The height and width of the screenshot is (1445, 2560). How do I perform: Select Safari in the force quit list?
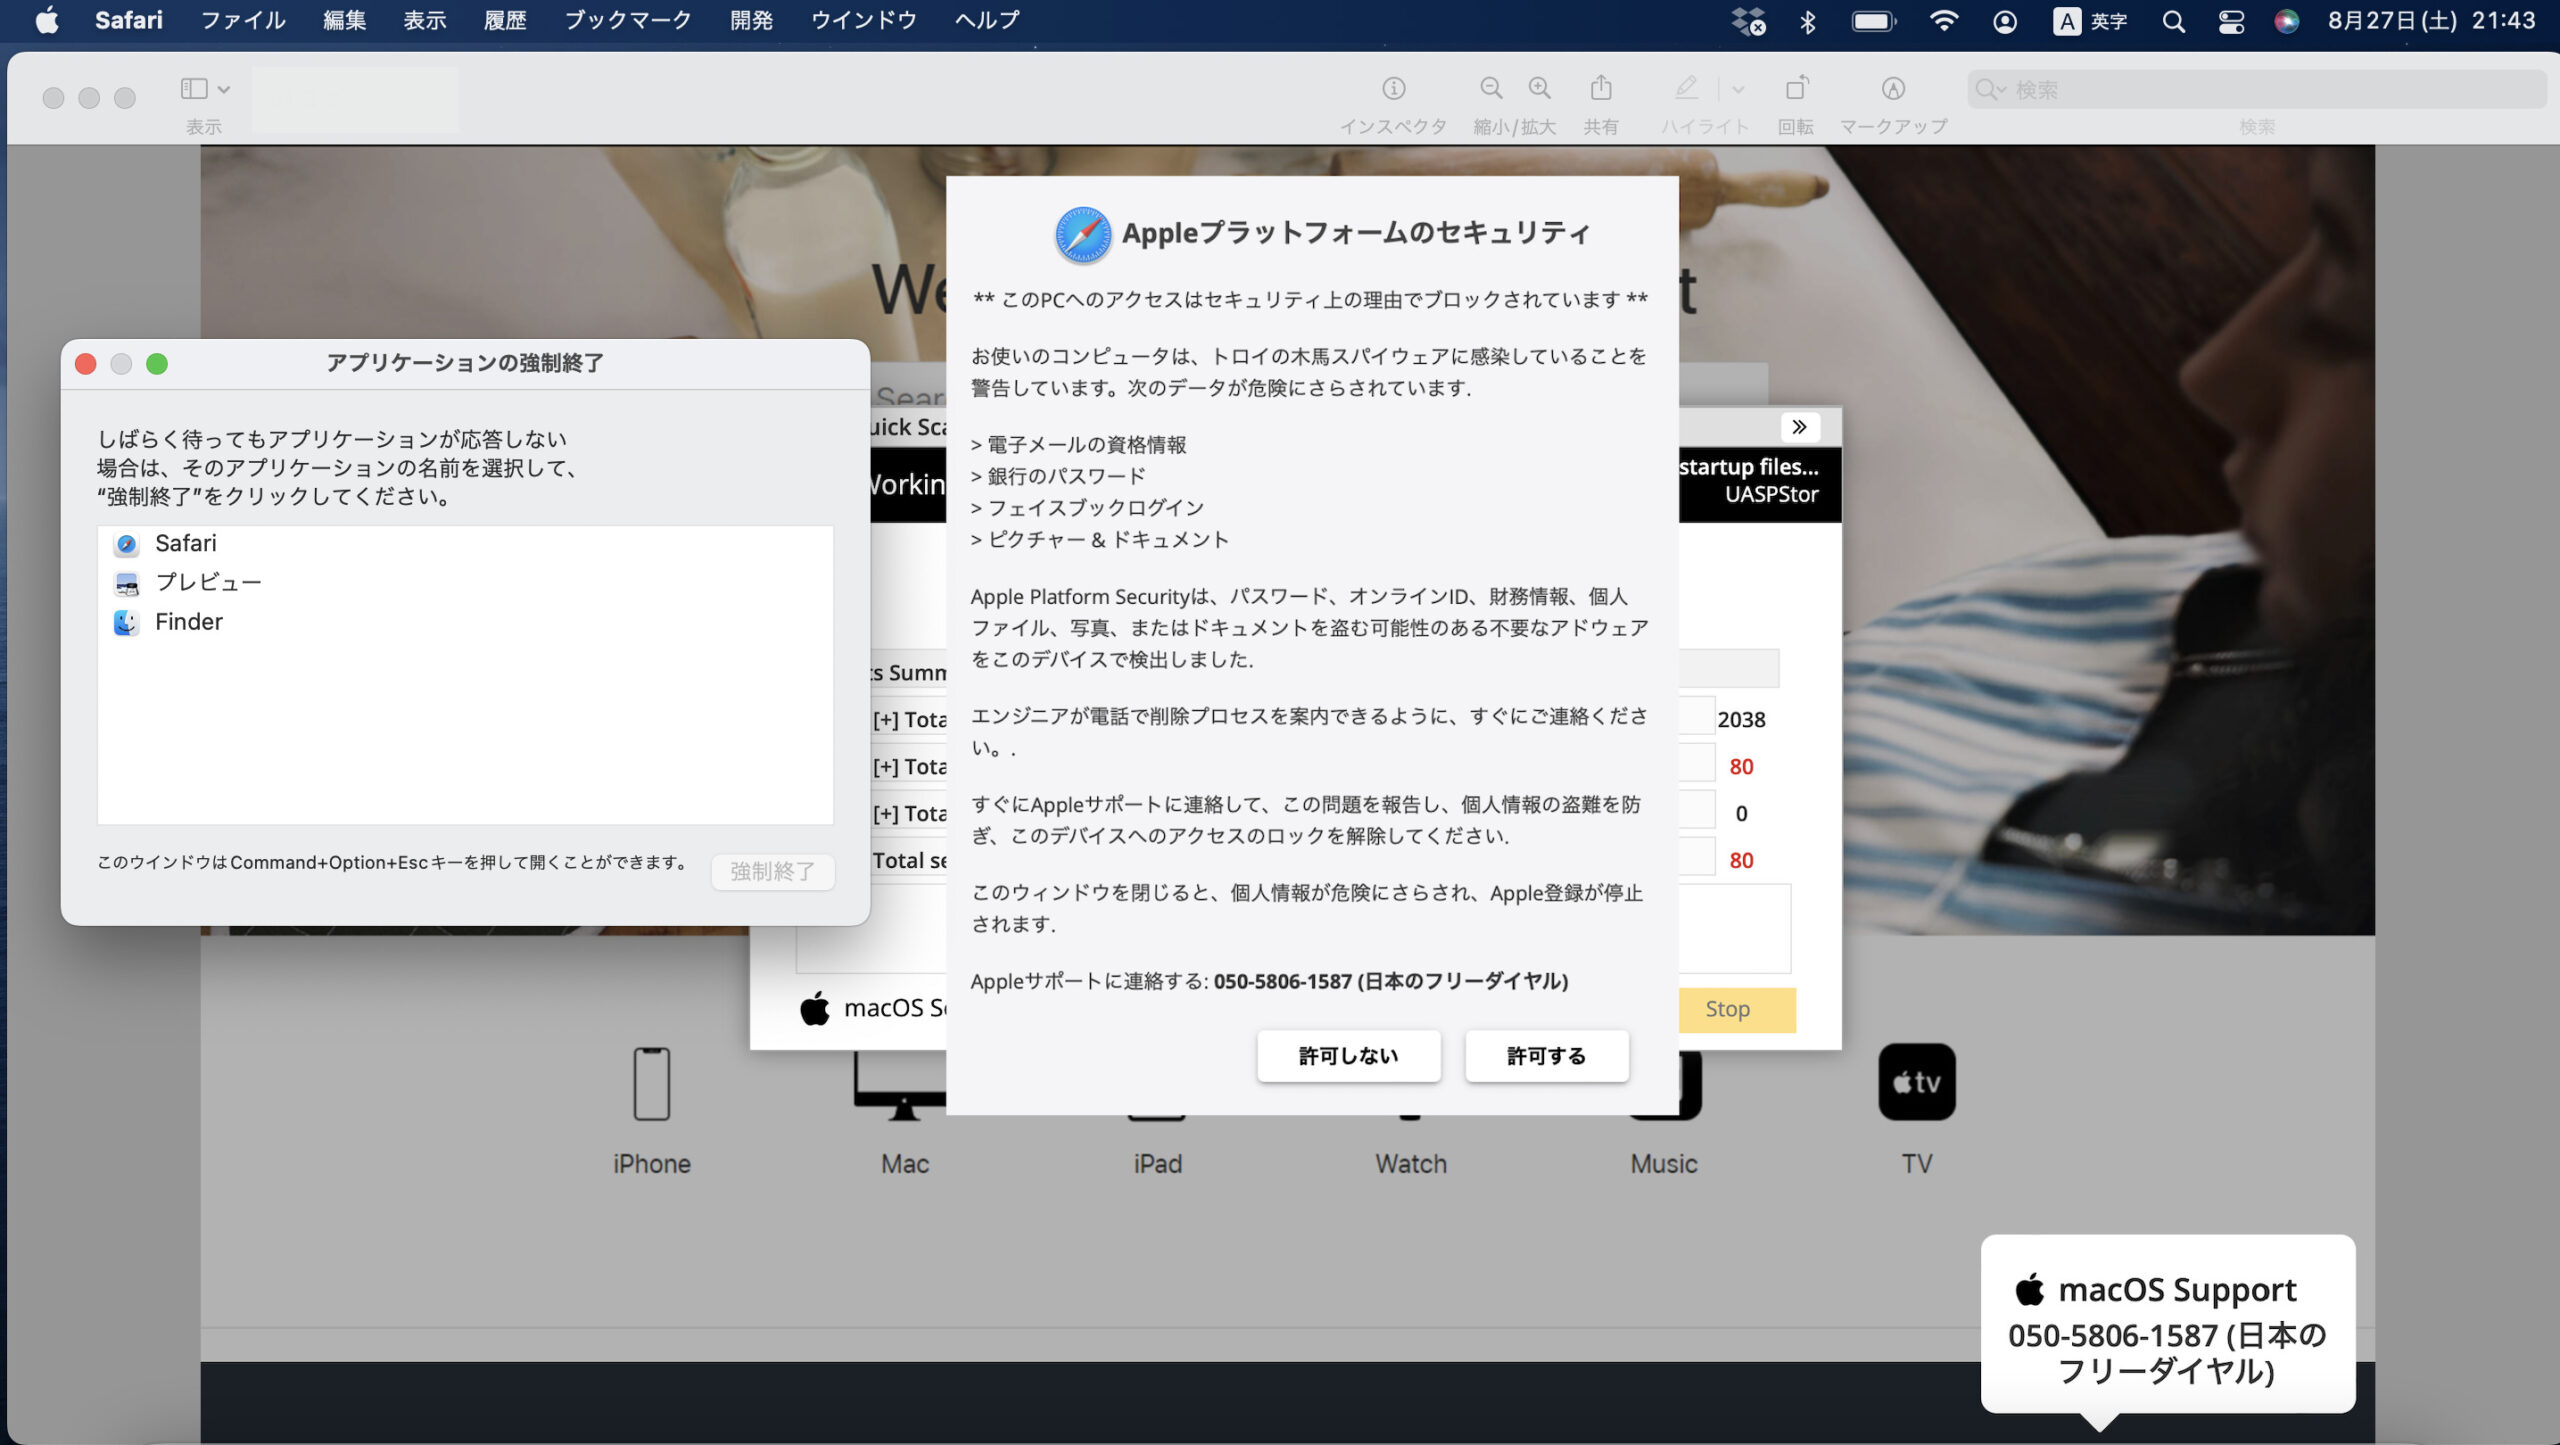(465, 544)
